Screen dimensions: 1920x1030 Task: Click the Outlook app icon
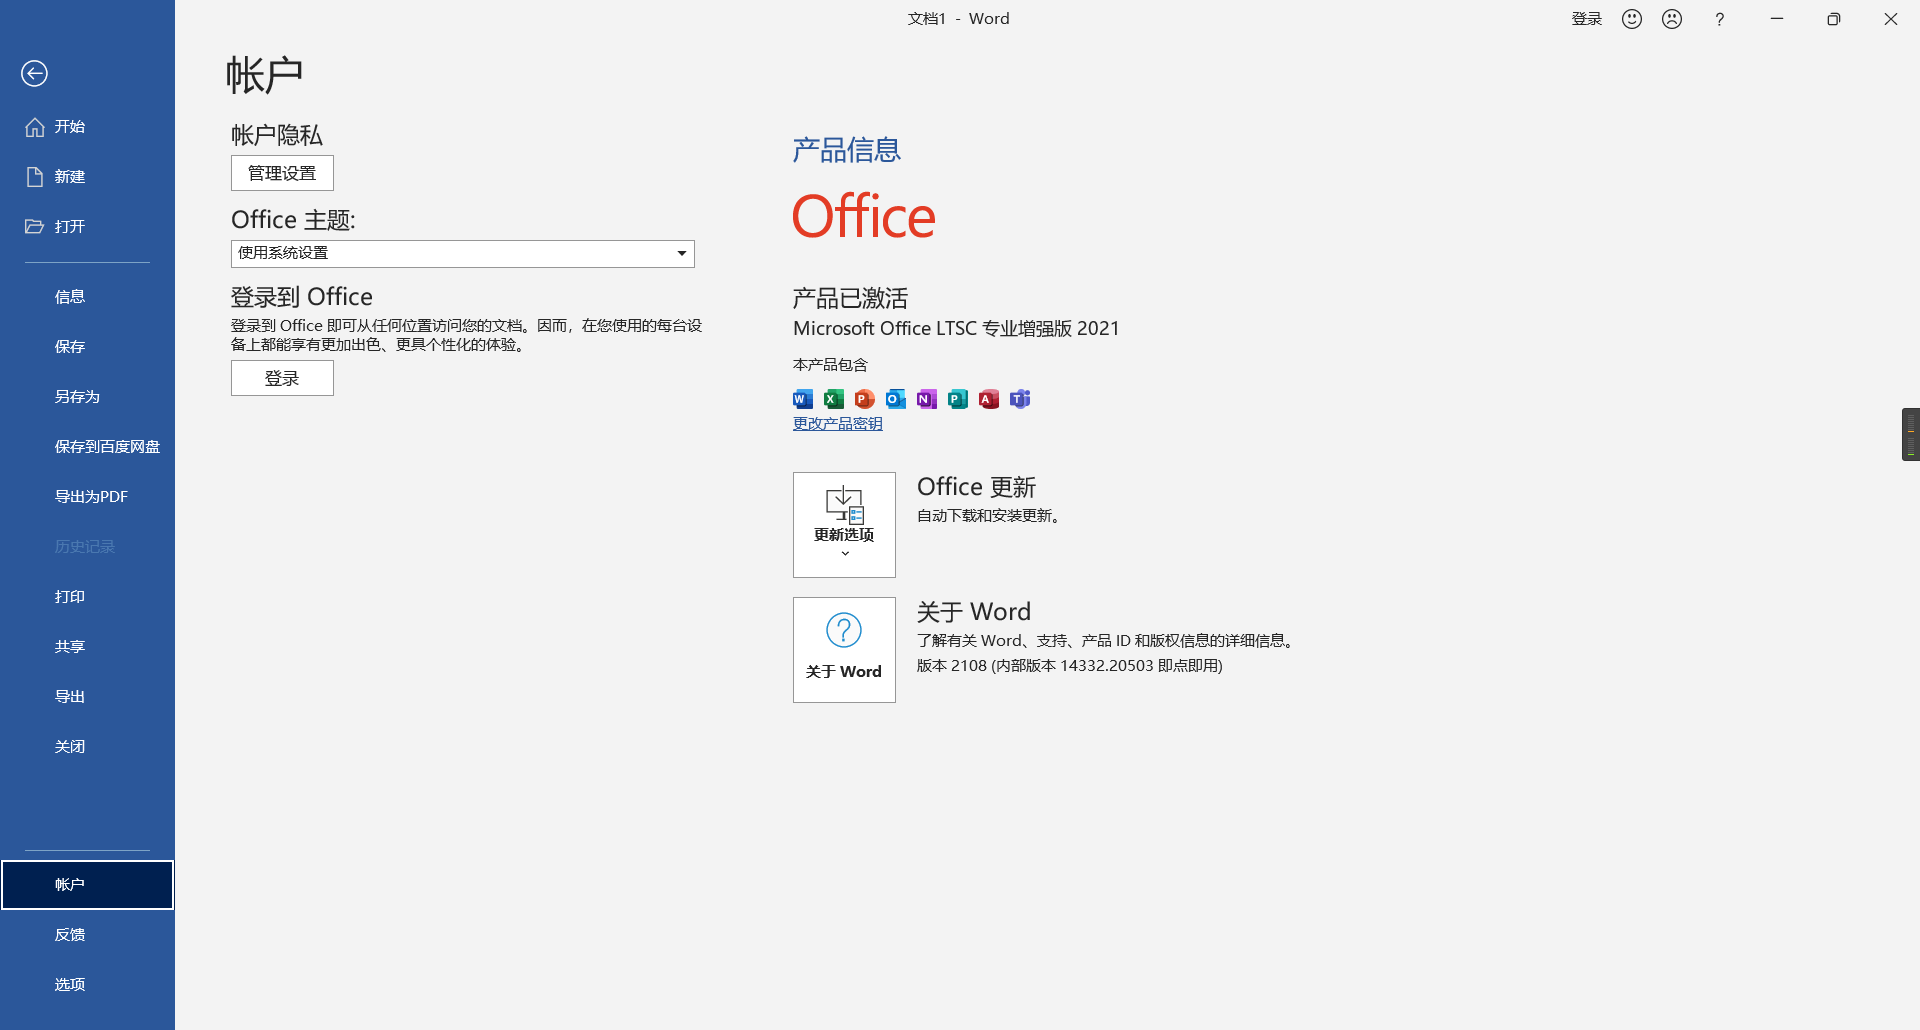pos(896,399)
